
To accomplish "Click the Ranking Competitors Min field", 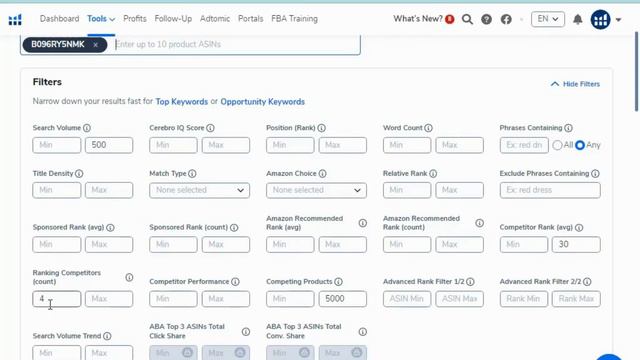I will tap(57, 299).
